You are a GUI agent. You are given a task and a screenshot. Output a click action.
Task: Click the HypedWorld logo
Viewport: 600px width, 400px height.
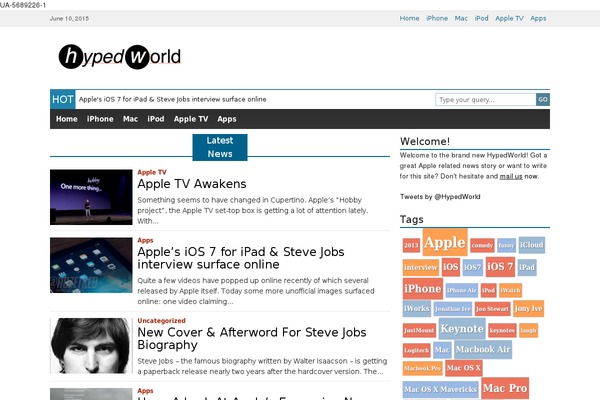click(x=119, y=57)
